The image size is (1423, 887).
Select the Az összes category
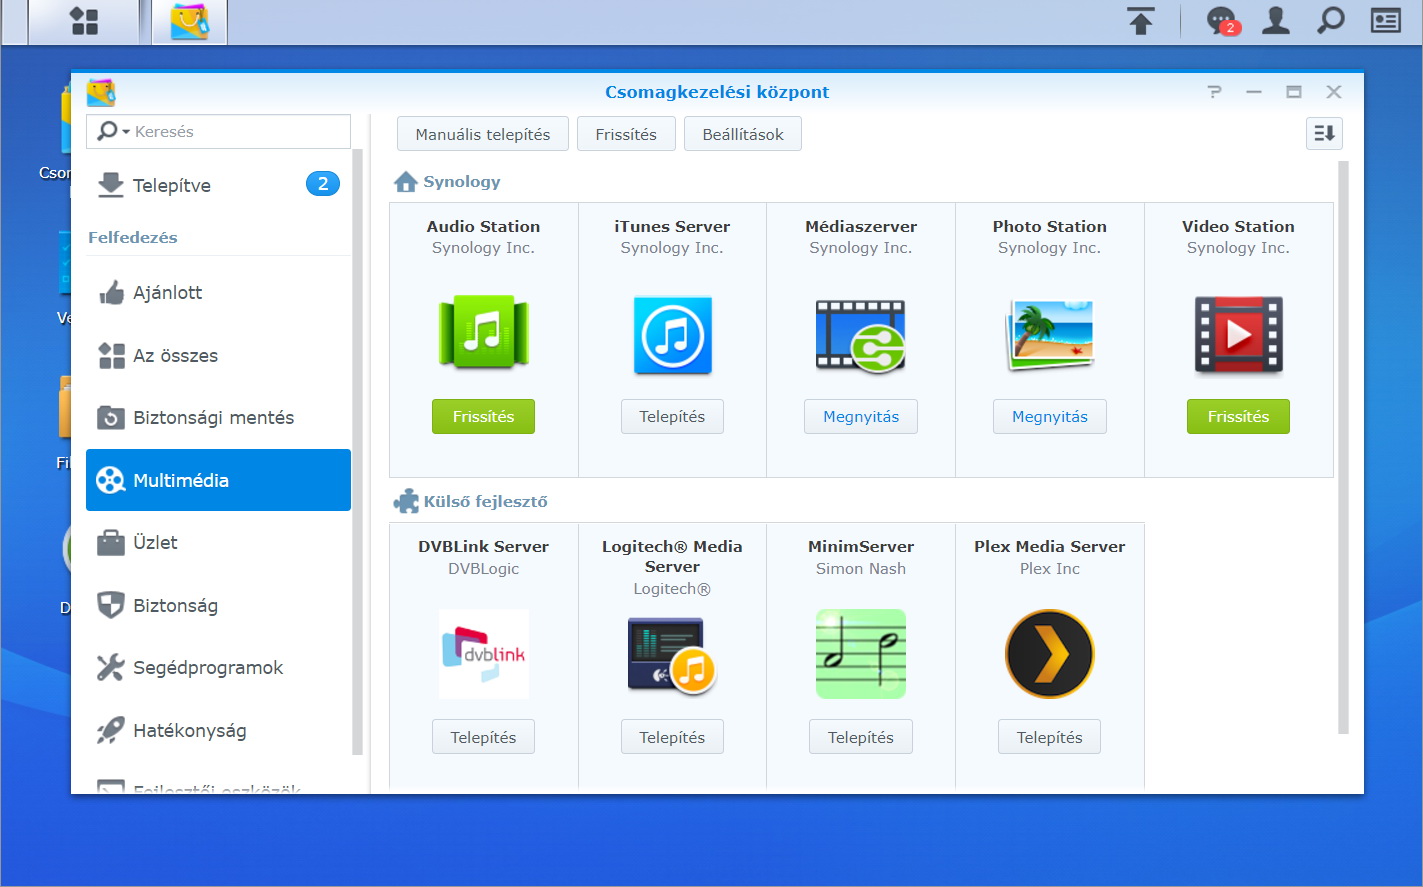pos(218,355)
